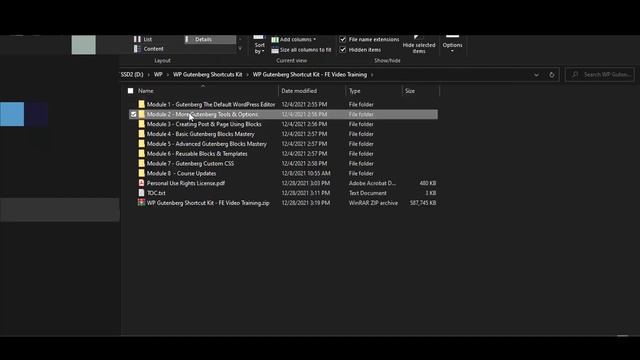Click the Module 8 folder icon
The height and width of the screenshot is (360, 640).
141,173
